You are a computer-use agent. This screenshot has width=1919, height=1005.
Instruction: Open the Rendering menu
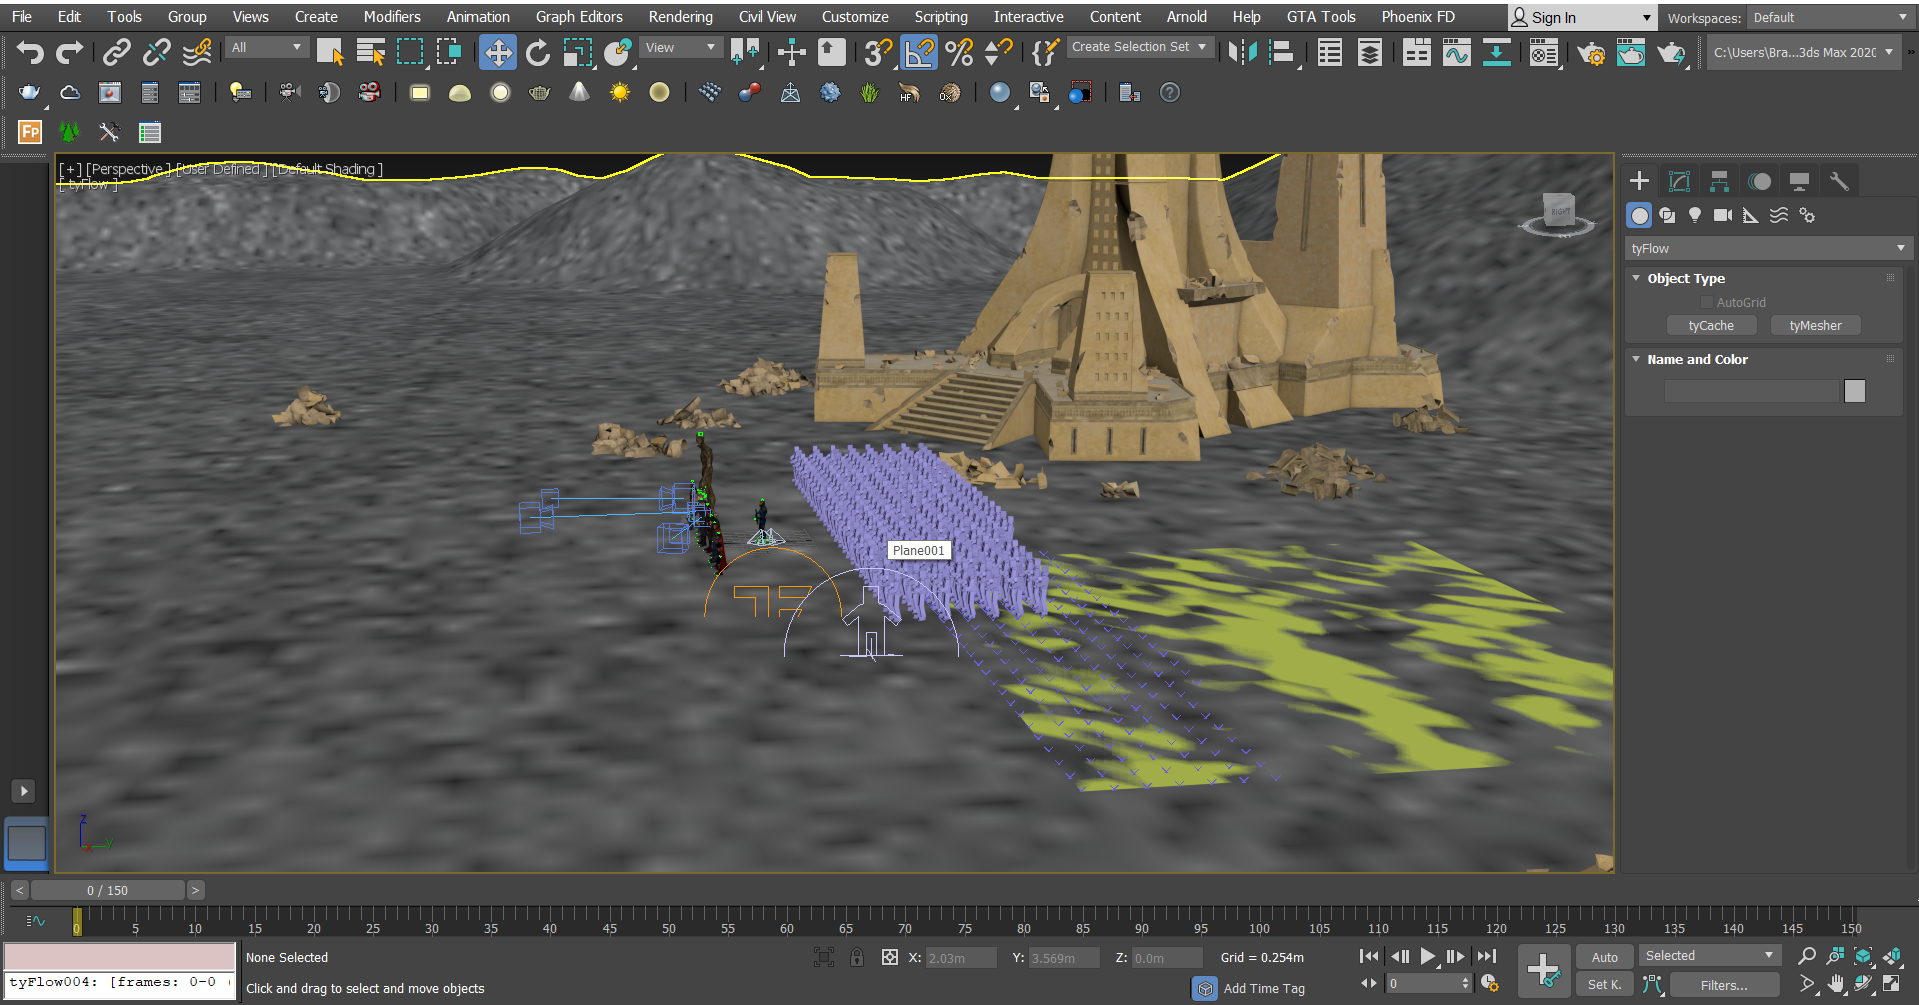680,17
